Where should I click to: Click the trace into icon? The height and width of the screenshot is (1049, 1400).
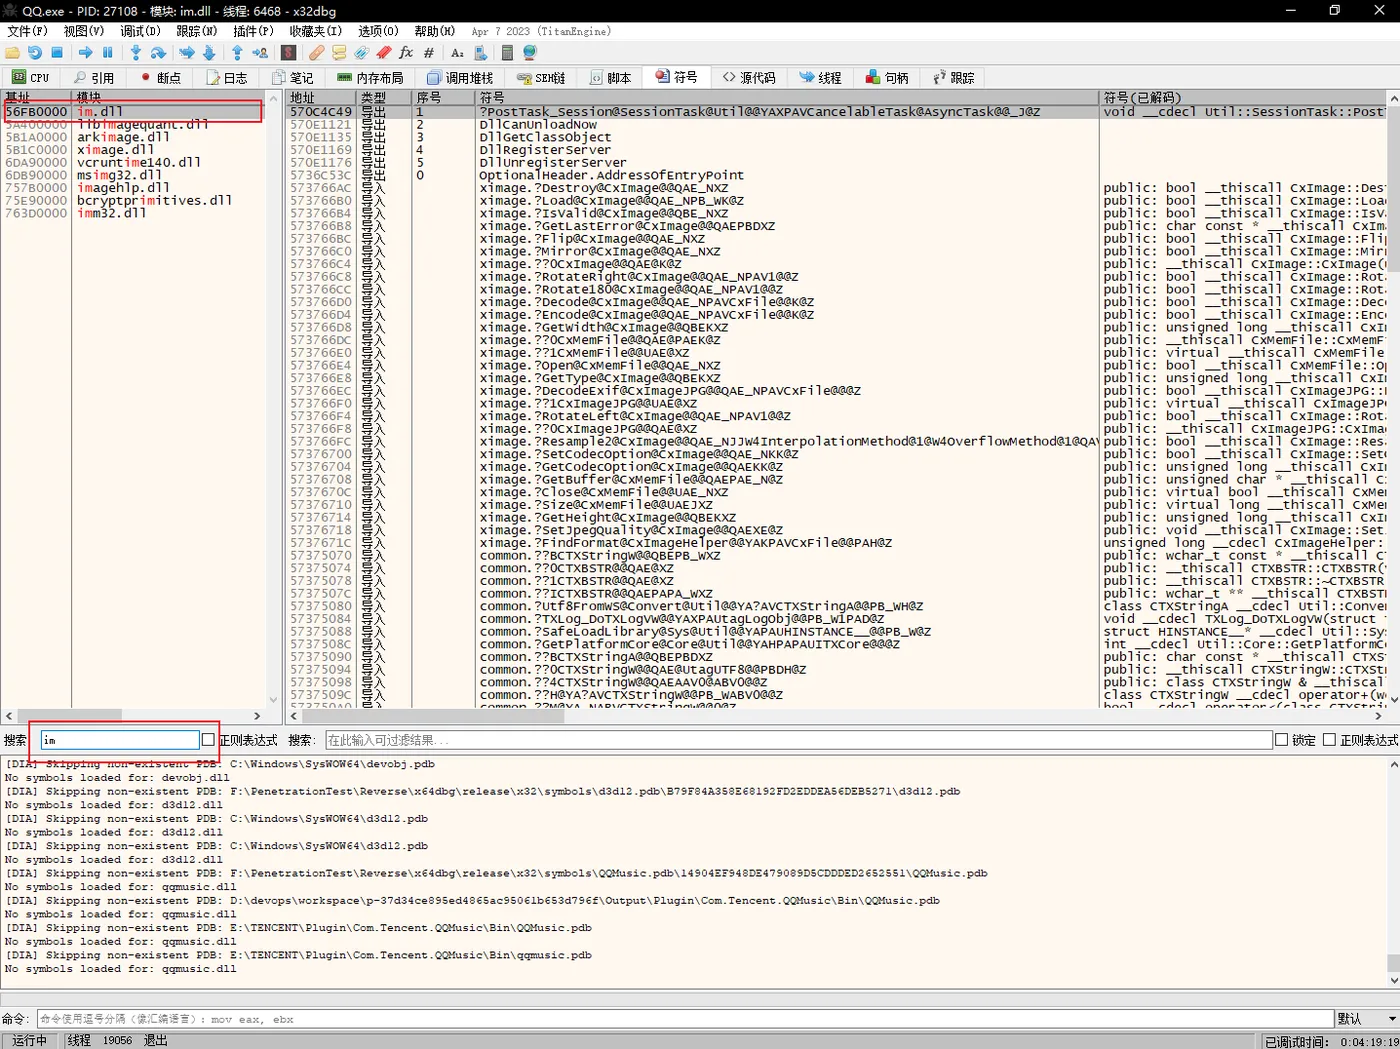[x=187, y=52]
